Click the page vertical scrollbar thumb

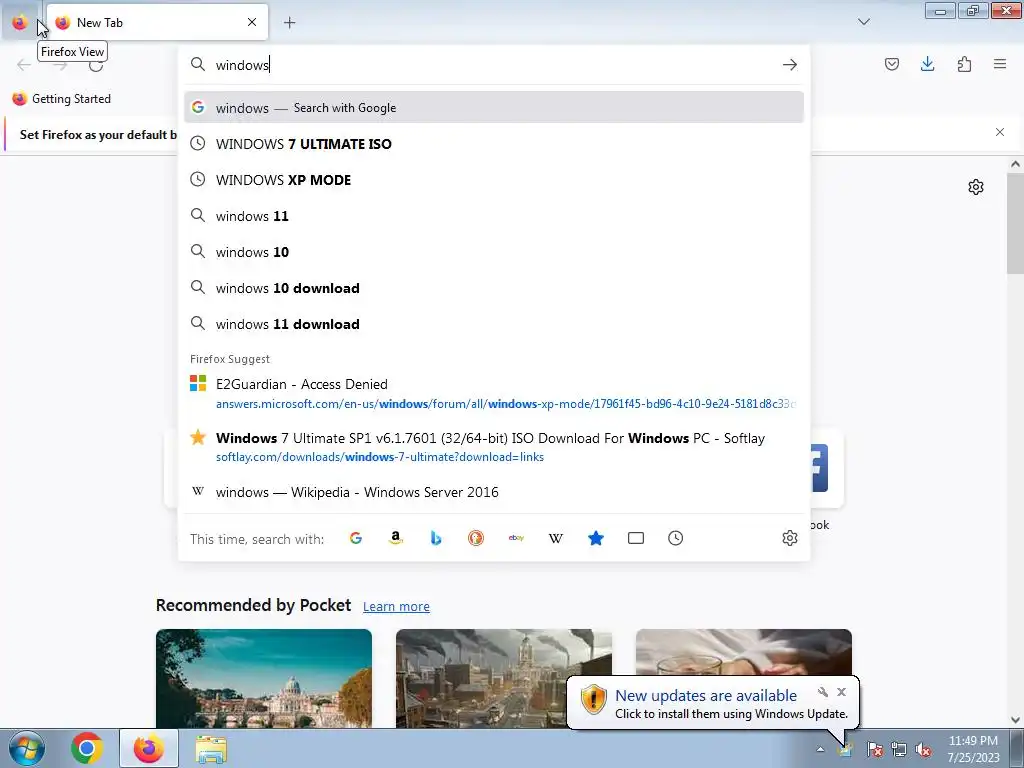1015,223
